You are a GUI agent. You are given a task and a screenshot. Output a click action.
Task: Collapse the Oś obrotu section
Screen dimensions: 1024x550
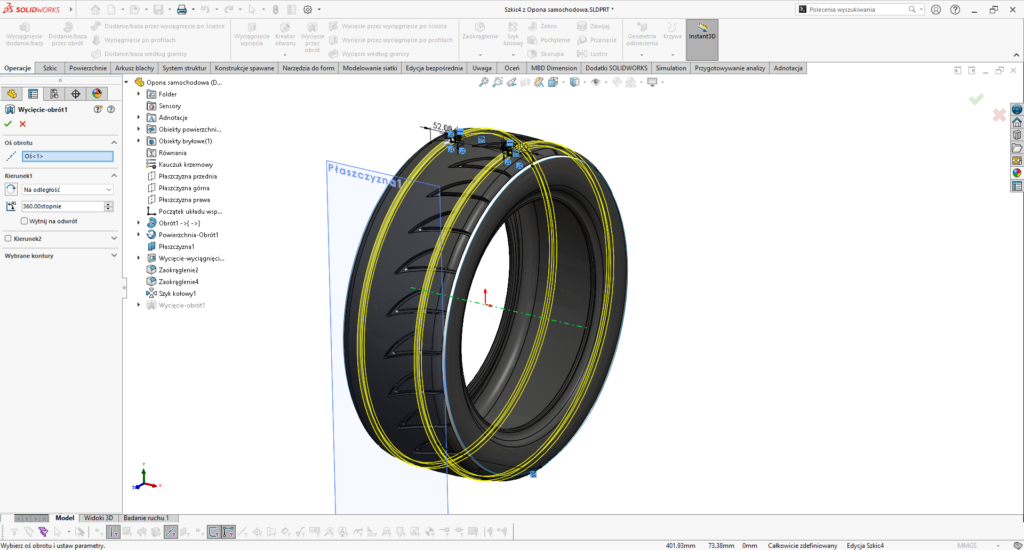(x=114, y=142)
